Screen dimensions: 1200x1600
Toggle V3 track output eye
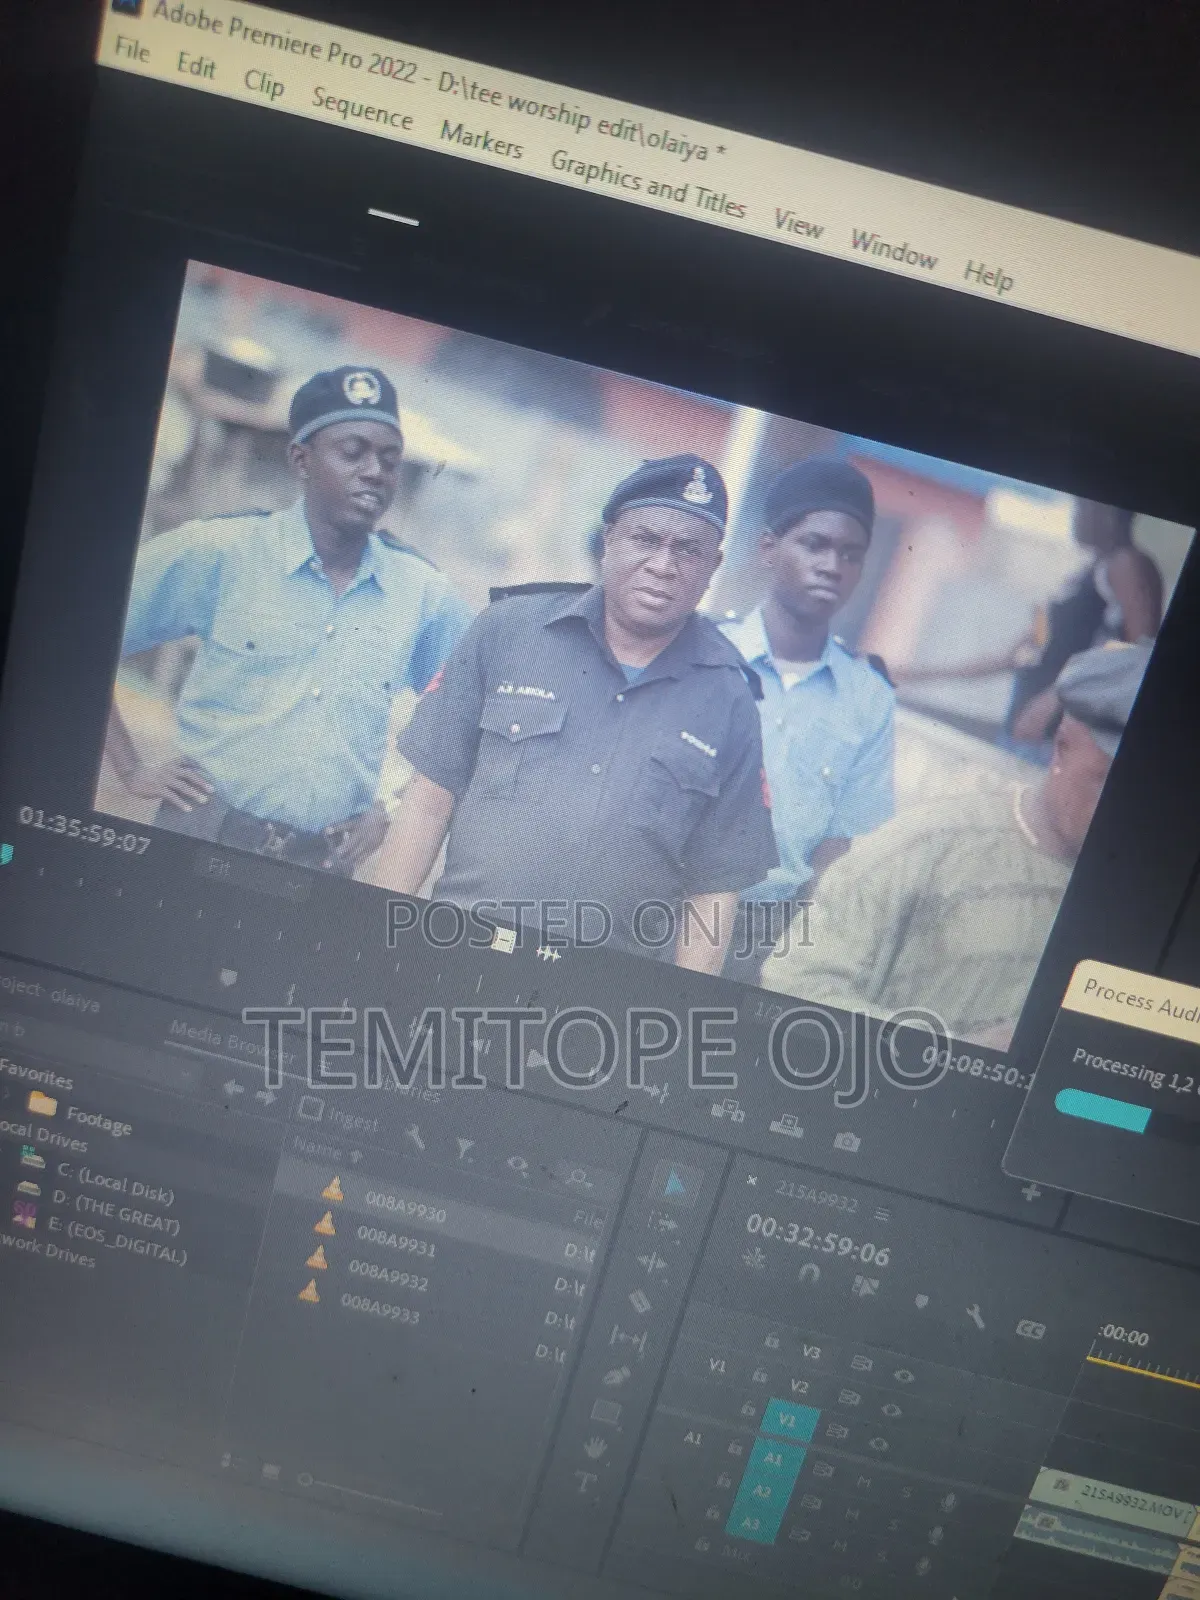[x=903, y=1377]
